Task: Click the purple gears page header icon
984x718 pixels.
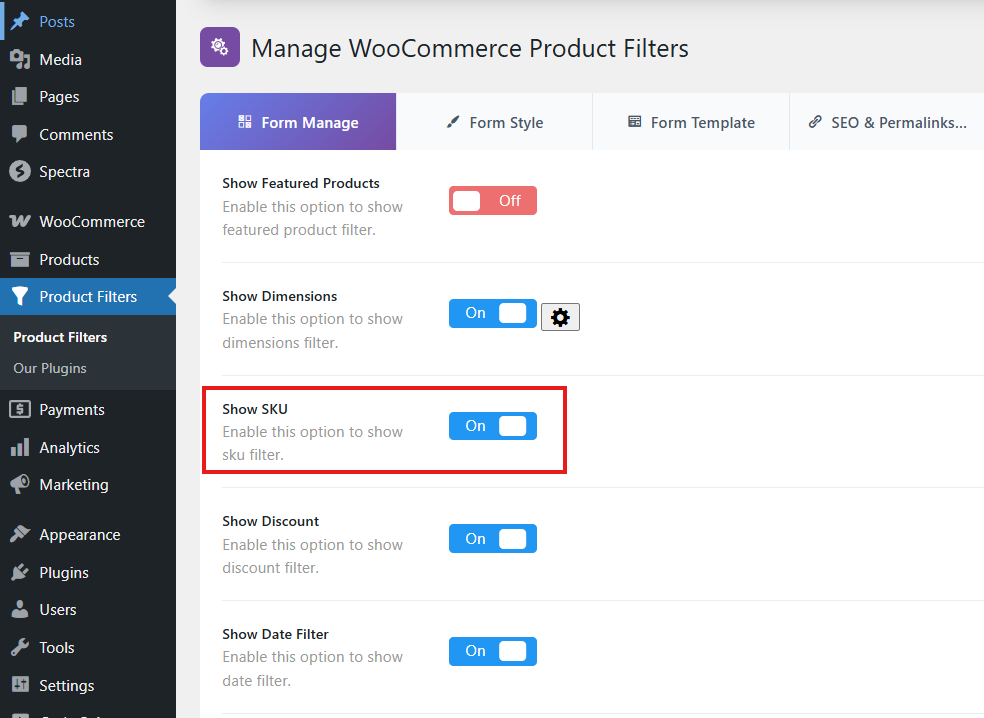Action: [220, 47]
